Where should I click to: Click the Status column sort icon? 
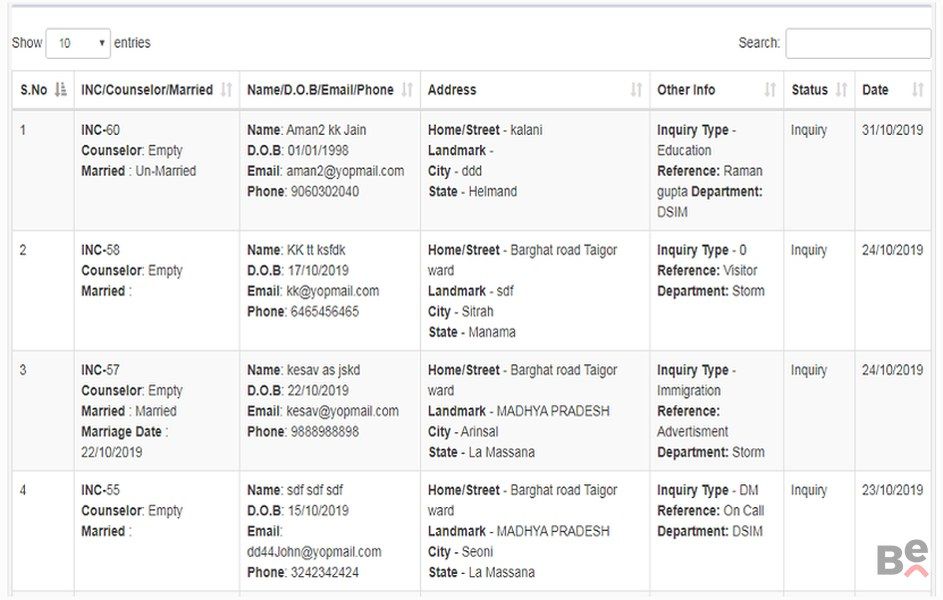[x=841, y=90]
